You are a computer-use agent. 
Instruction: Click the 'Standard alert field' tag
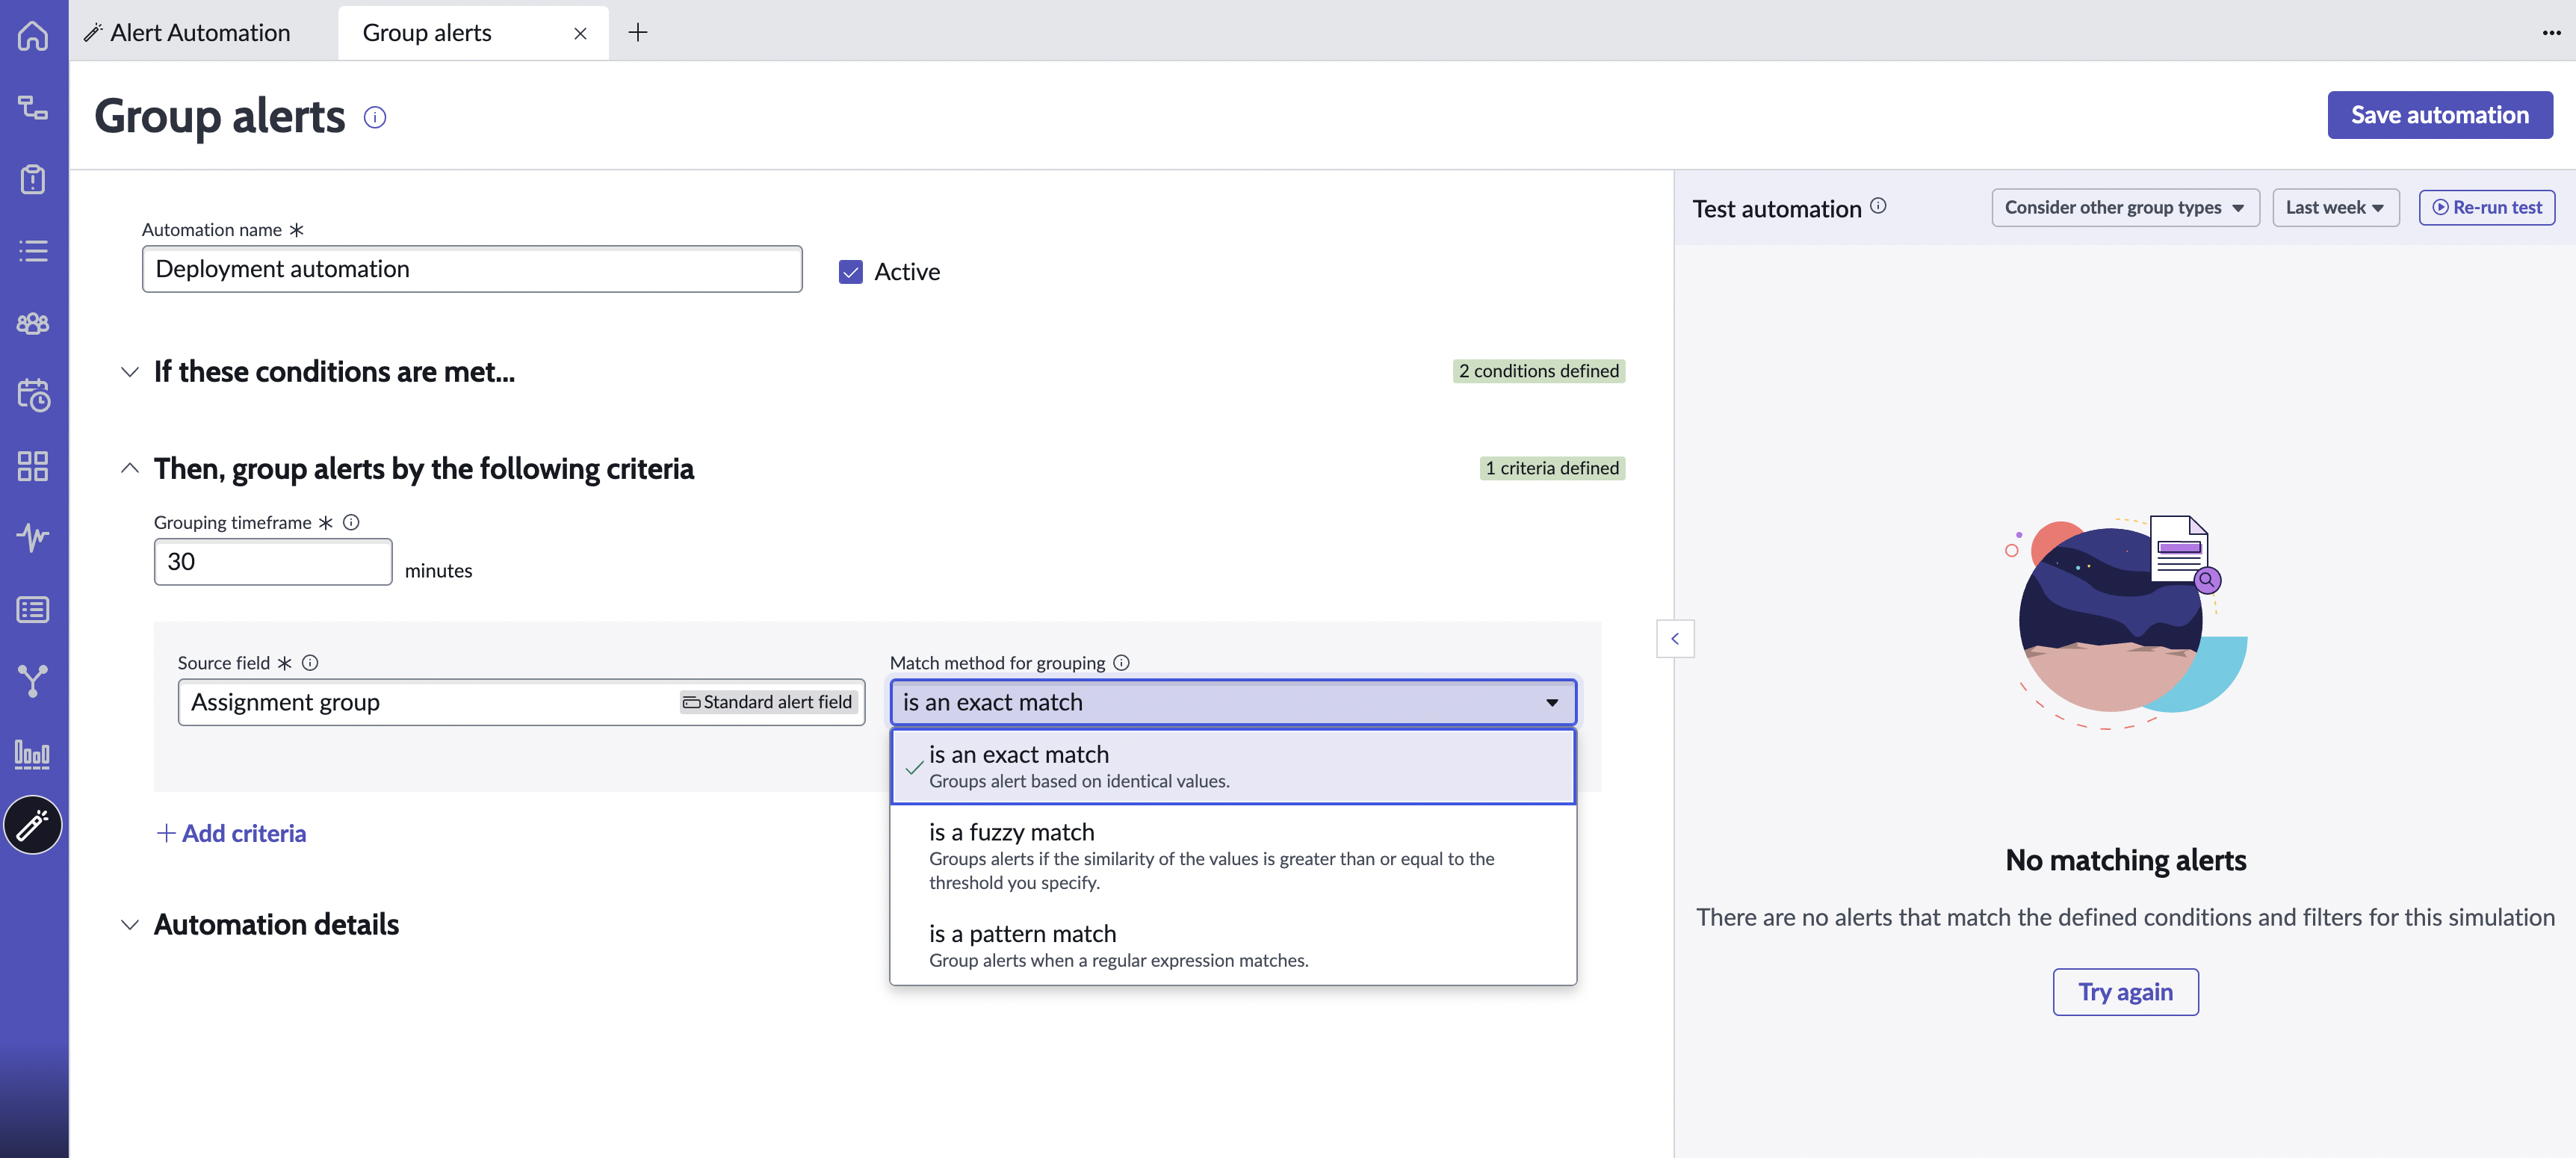click(x=768, y=702)
